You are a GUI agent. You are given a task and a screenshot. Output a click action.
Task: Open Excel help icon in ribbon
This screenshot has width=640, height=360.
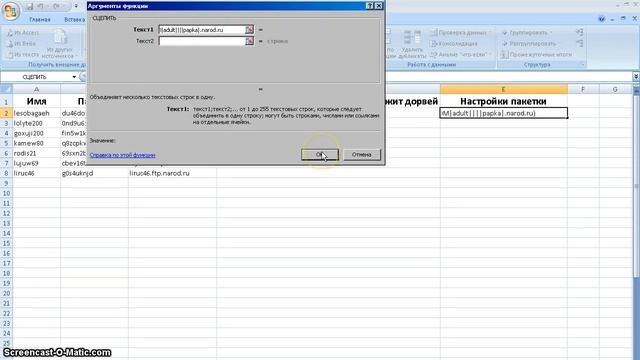601,19
